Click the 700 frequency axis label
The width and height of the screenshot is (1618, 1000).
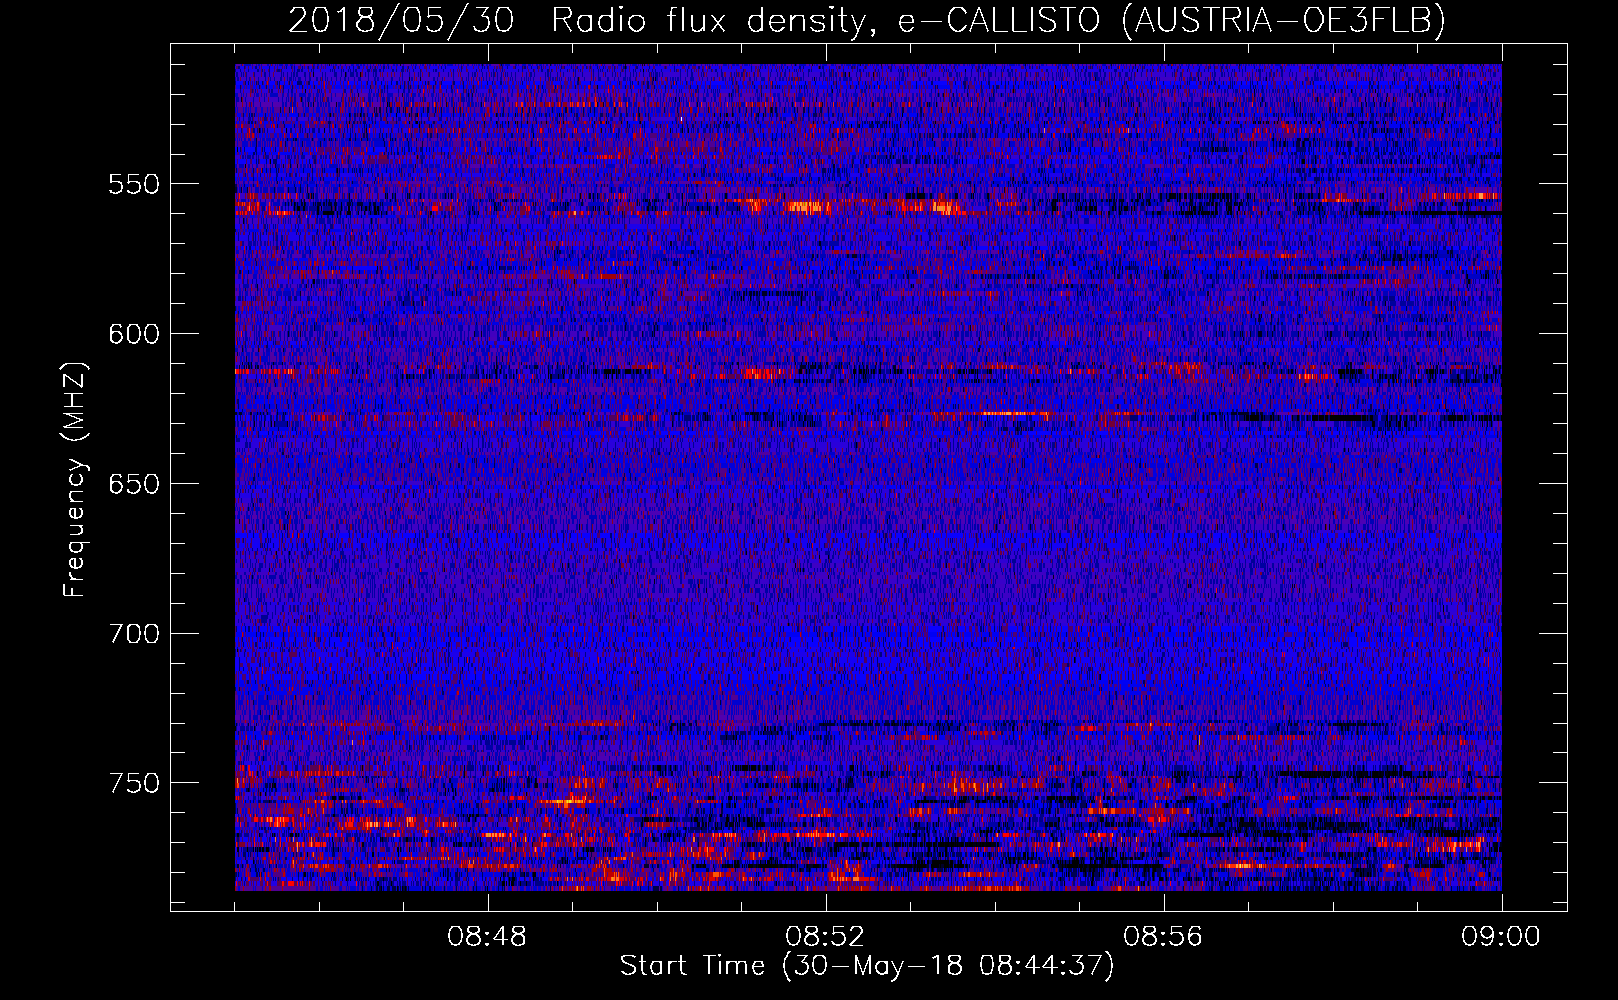click(x=134, y=634)
